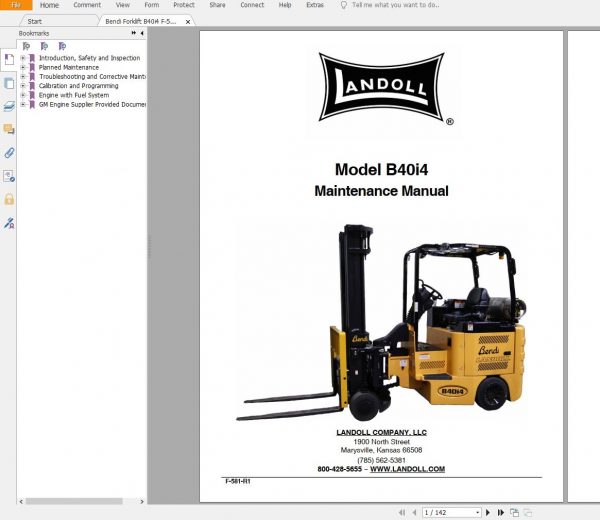Click the F-581-R1 document number text
Image resolution: width=600 pixels, height=520 pixels.
238,481
